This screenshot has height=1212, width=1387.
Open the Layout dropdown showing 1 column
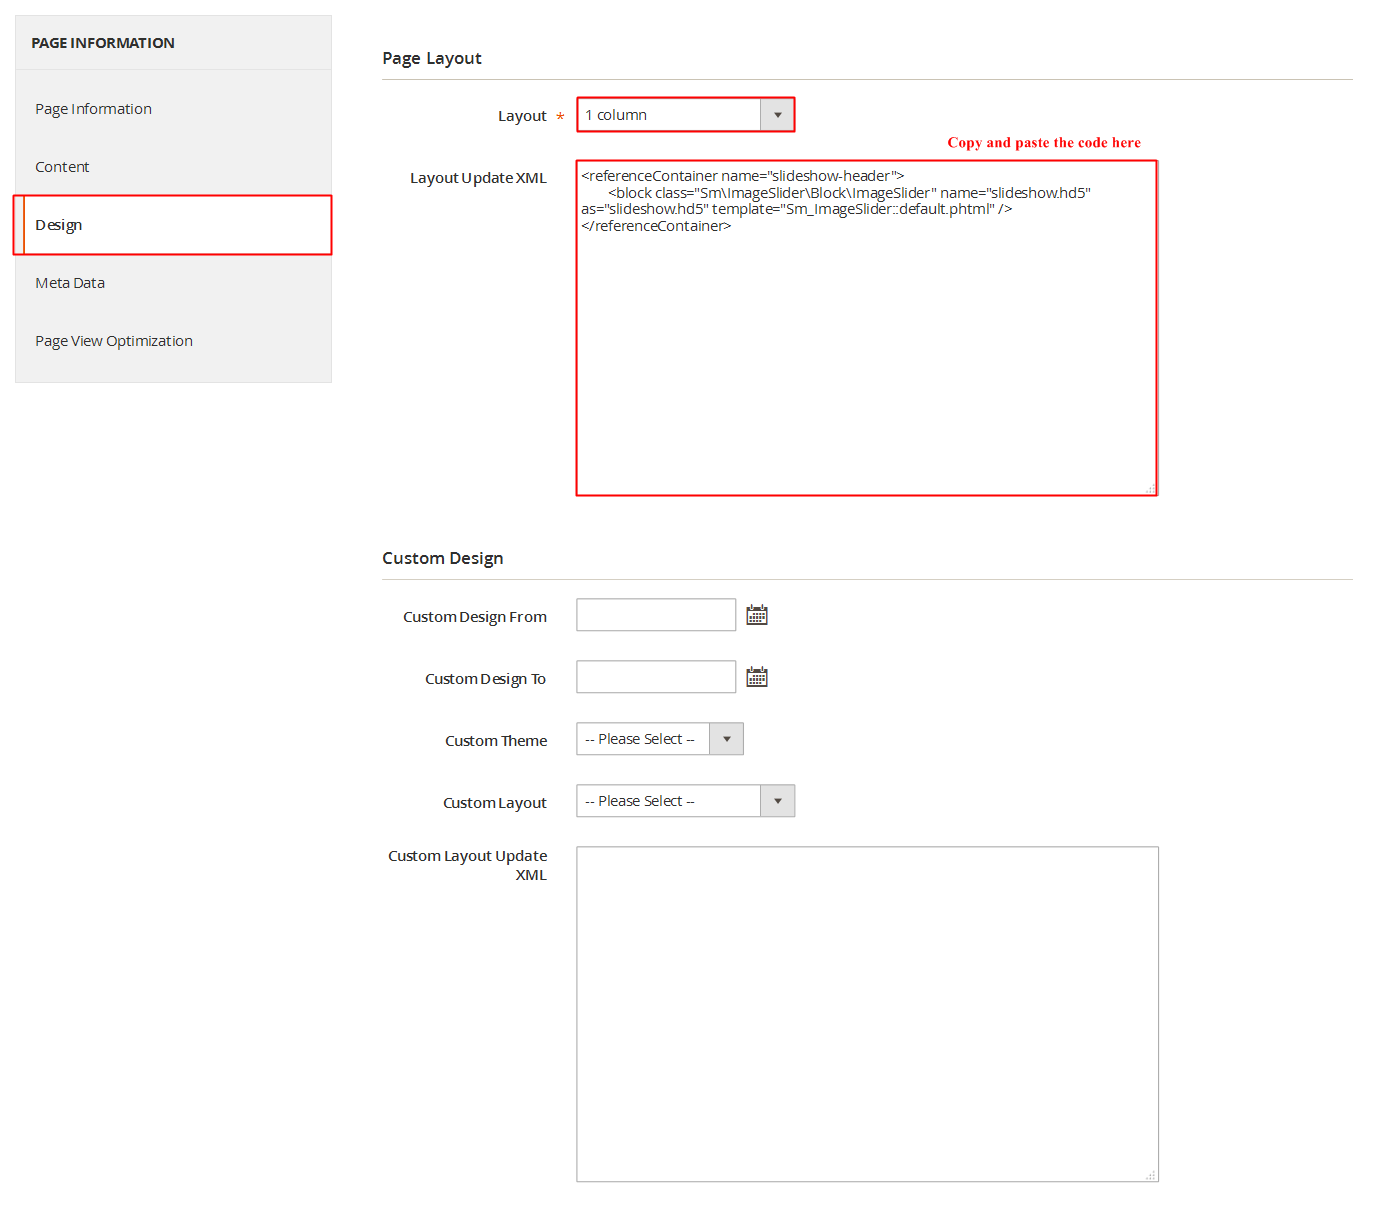tap(685, 115)
